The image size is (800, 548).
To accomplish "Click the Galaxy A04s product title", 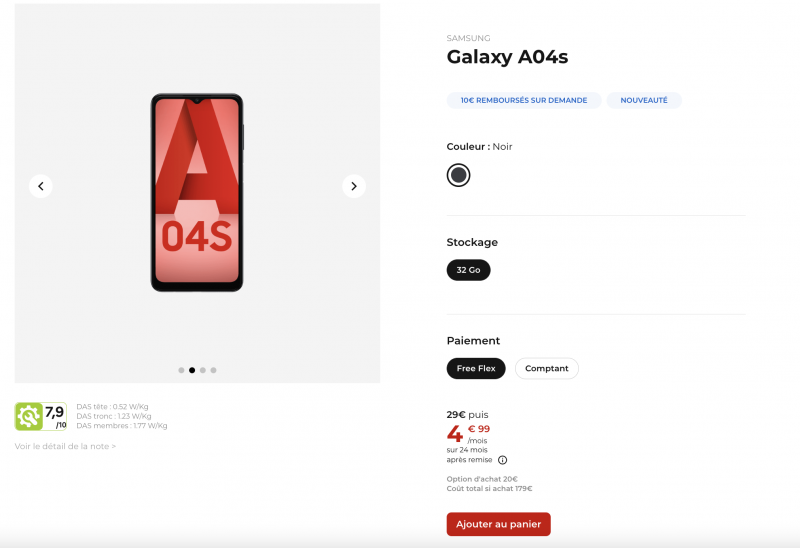I will tap(507, 57).
